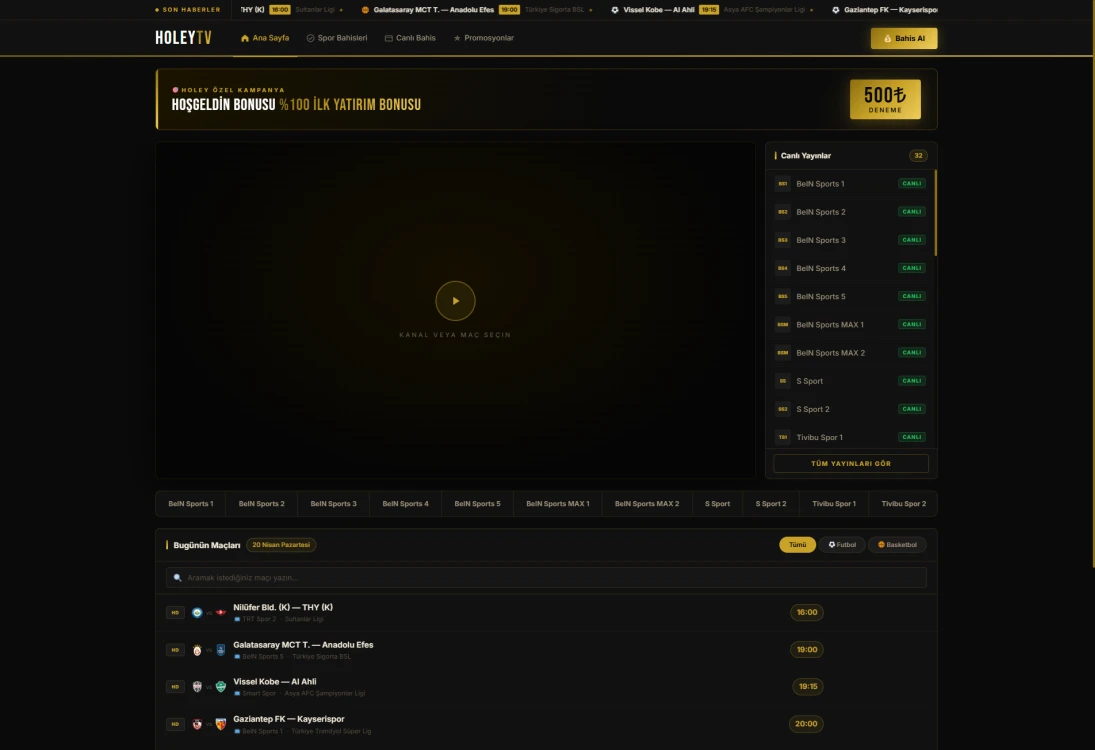Click the SS icon for S Sport

[782, 381]
